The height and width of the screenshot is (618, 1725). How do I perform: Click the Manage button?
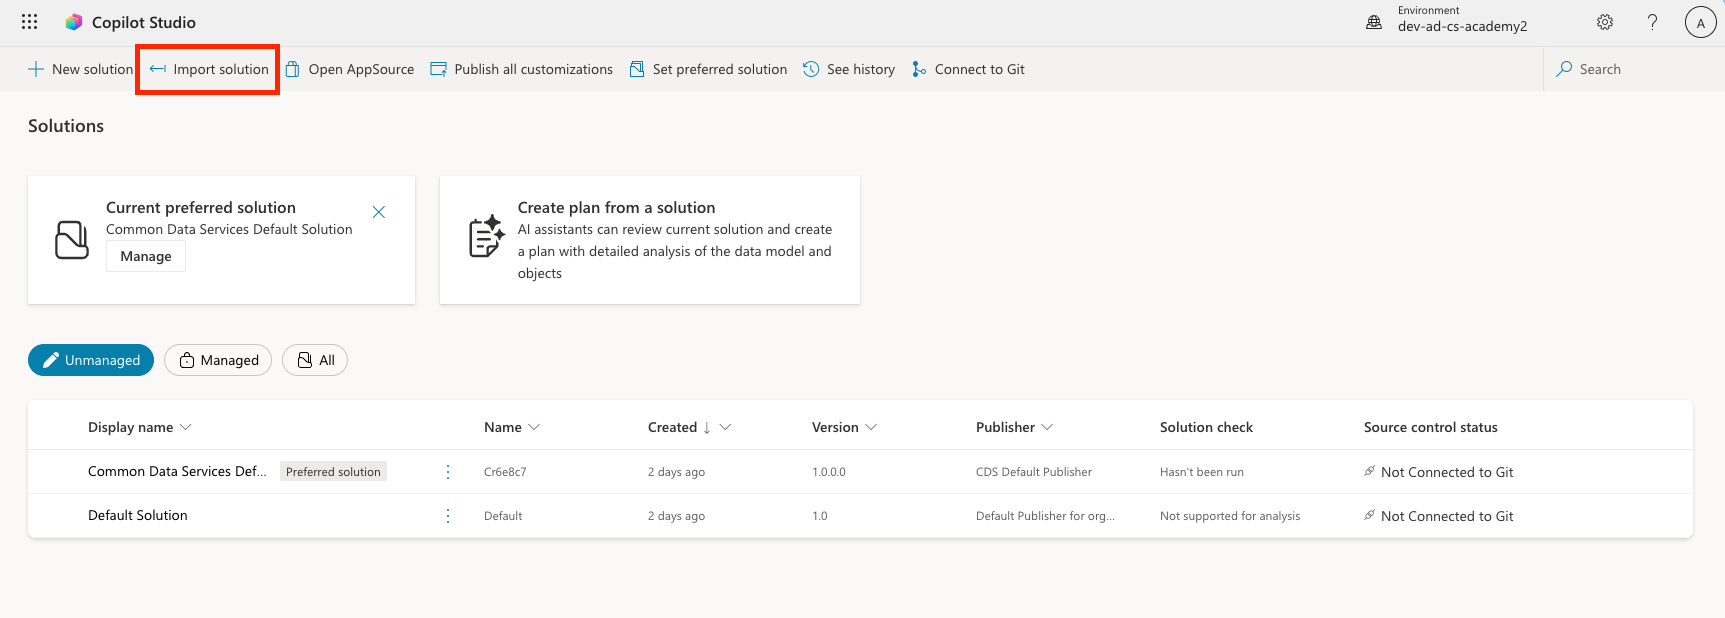(146, 256)
